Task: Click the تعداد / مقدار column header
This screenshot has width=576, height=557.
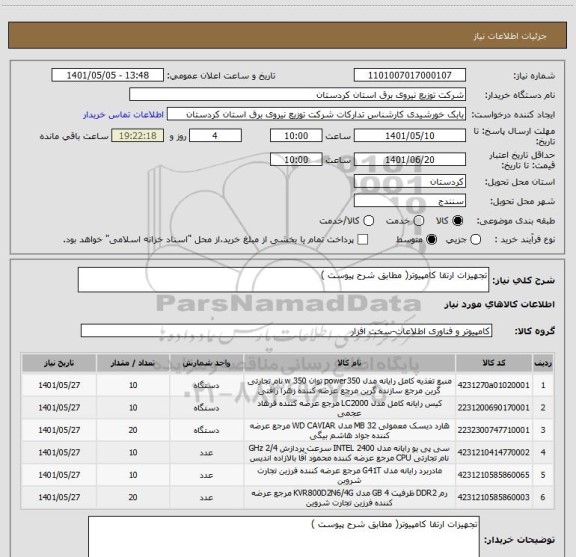Action: (x=133, y=363)
